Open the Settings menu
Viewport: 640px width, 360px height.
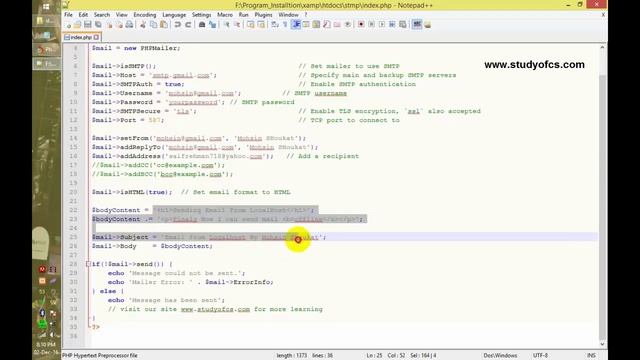click(201, 15)
